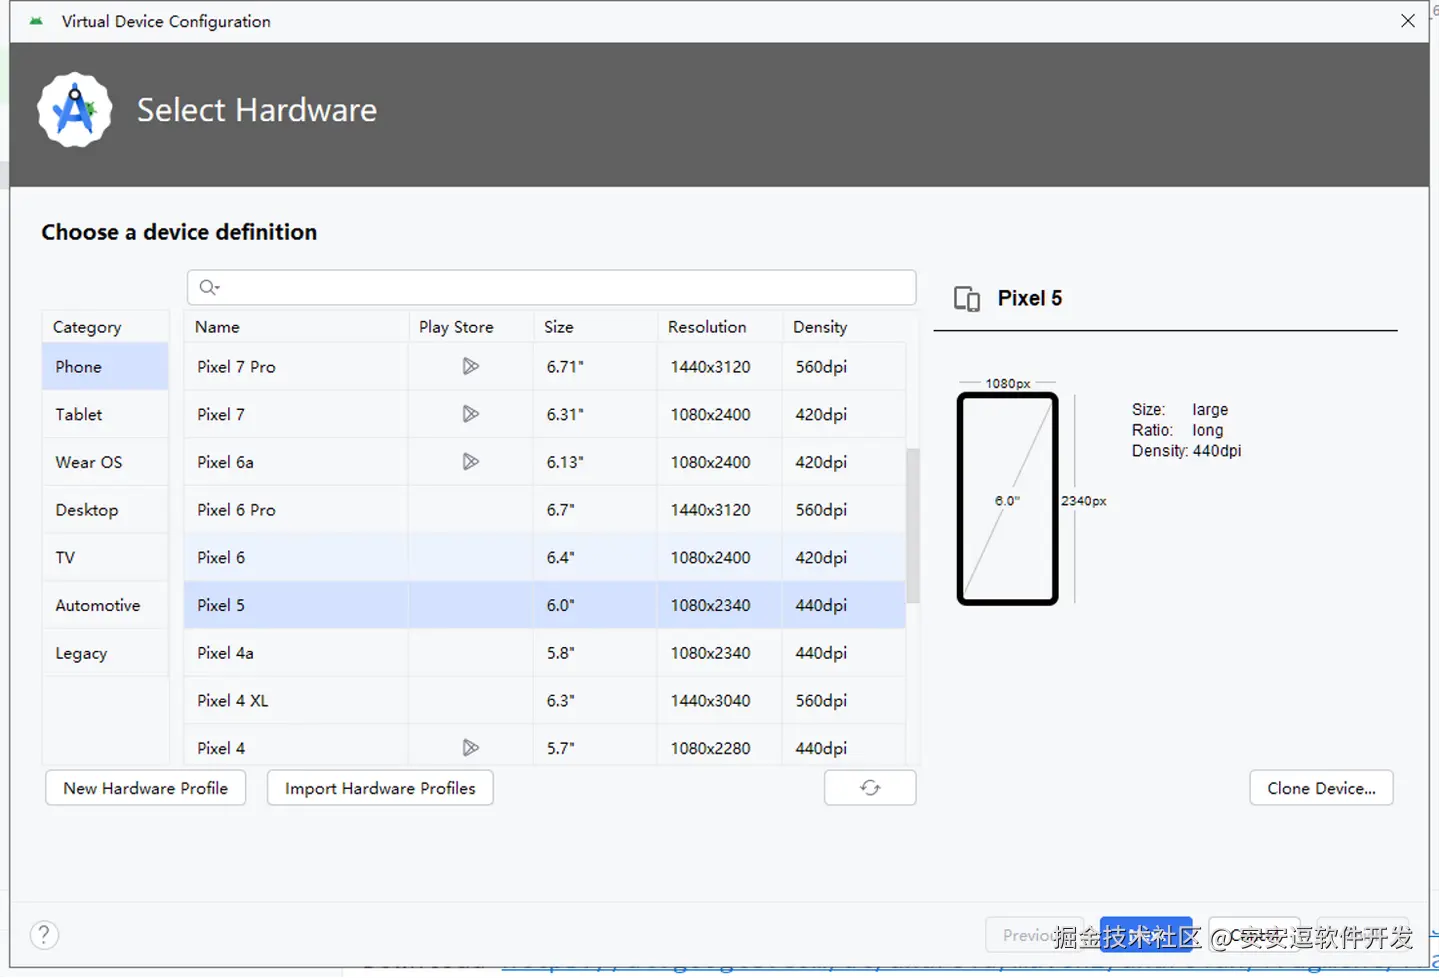Viewport: 1440px width, 978px height.
Task: Select the Pixel 6 device row
Action: (x=545, y=557)
